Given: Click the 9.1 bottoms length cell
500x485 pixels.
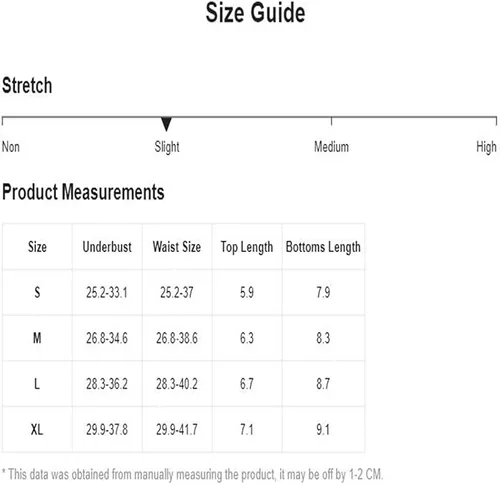Looking at the screenshot, I should click(x=323, y=429).
